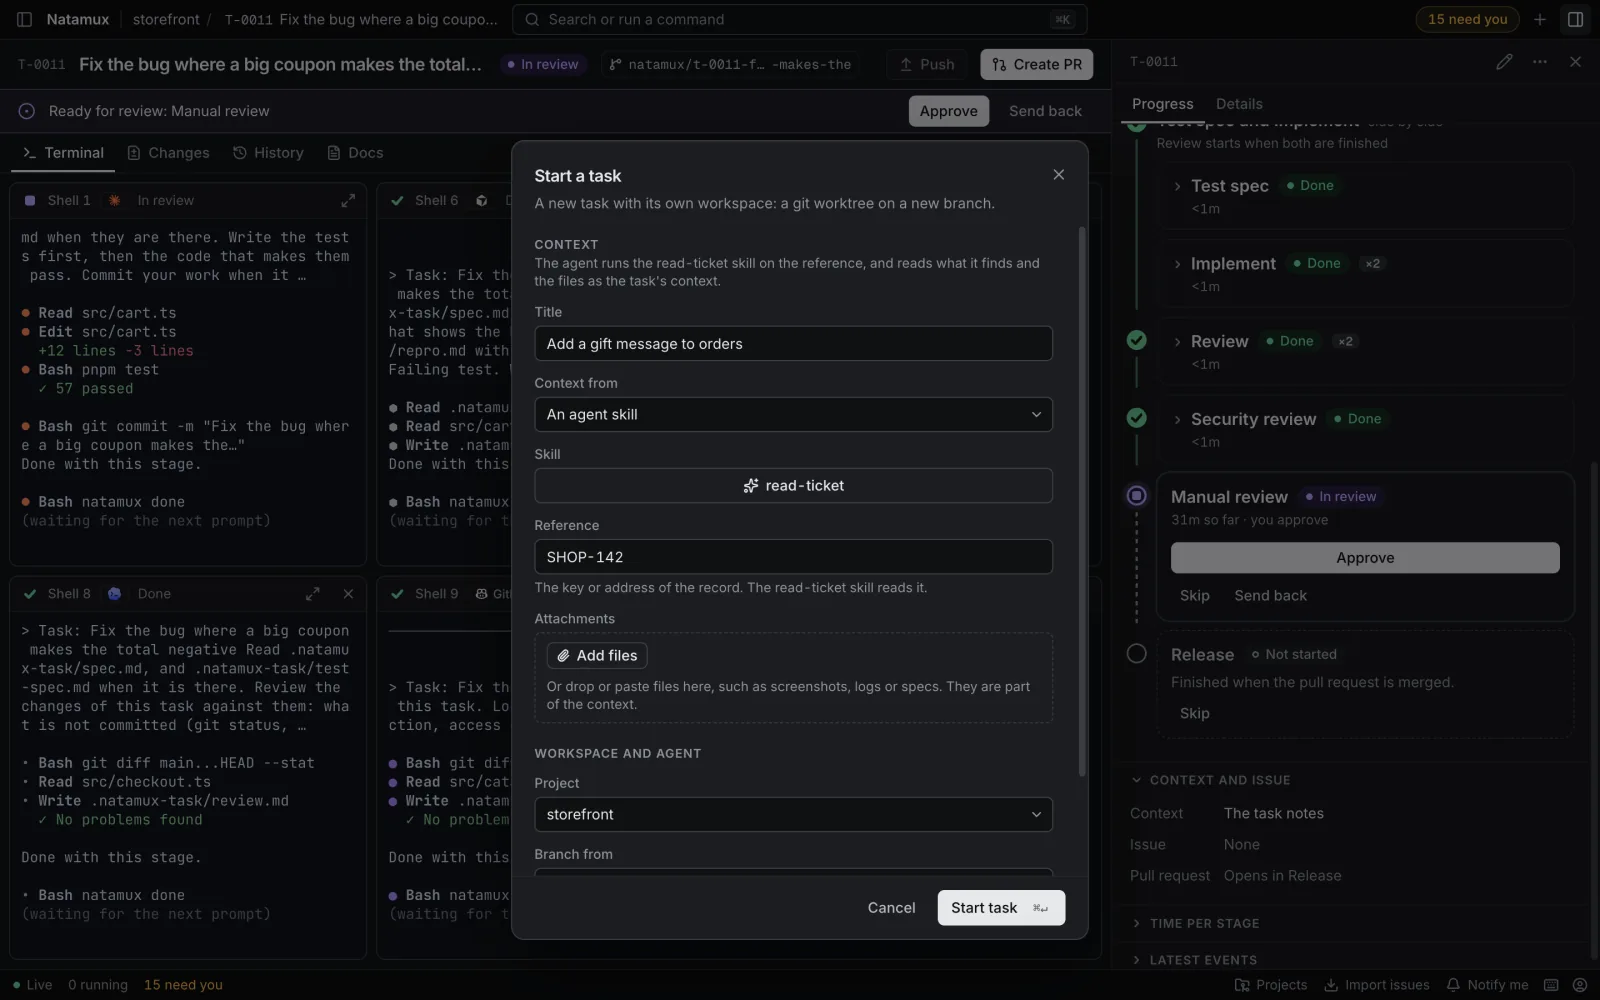Click the Reference field with SHOP-142
The image size is (1600, 1000).
[793, 557]
